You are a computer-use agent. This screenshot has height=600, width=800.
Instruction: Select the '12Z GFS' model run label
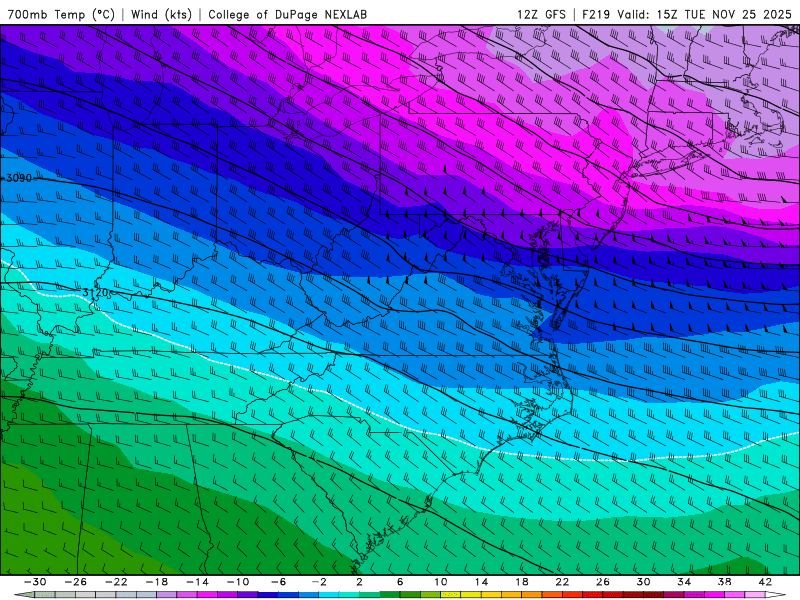tap(541, 14)
